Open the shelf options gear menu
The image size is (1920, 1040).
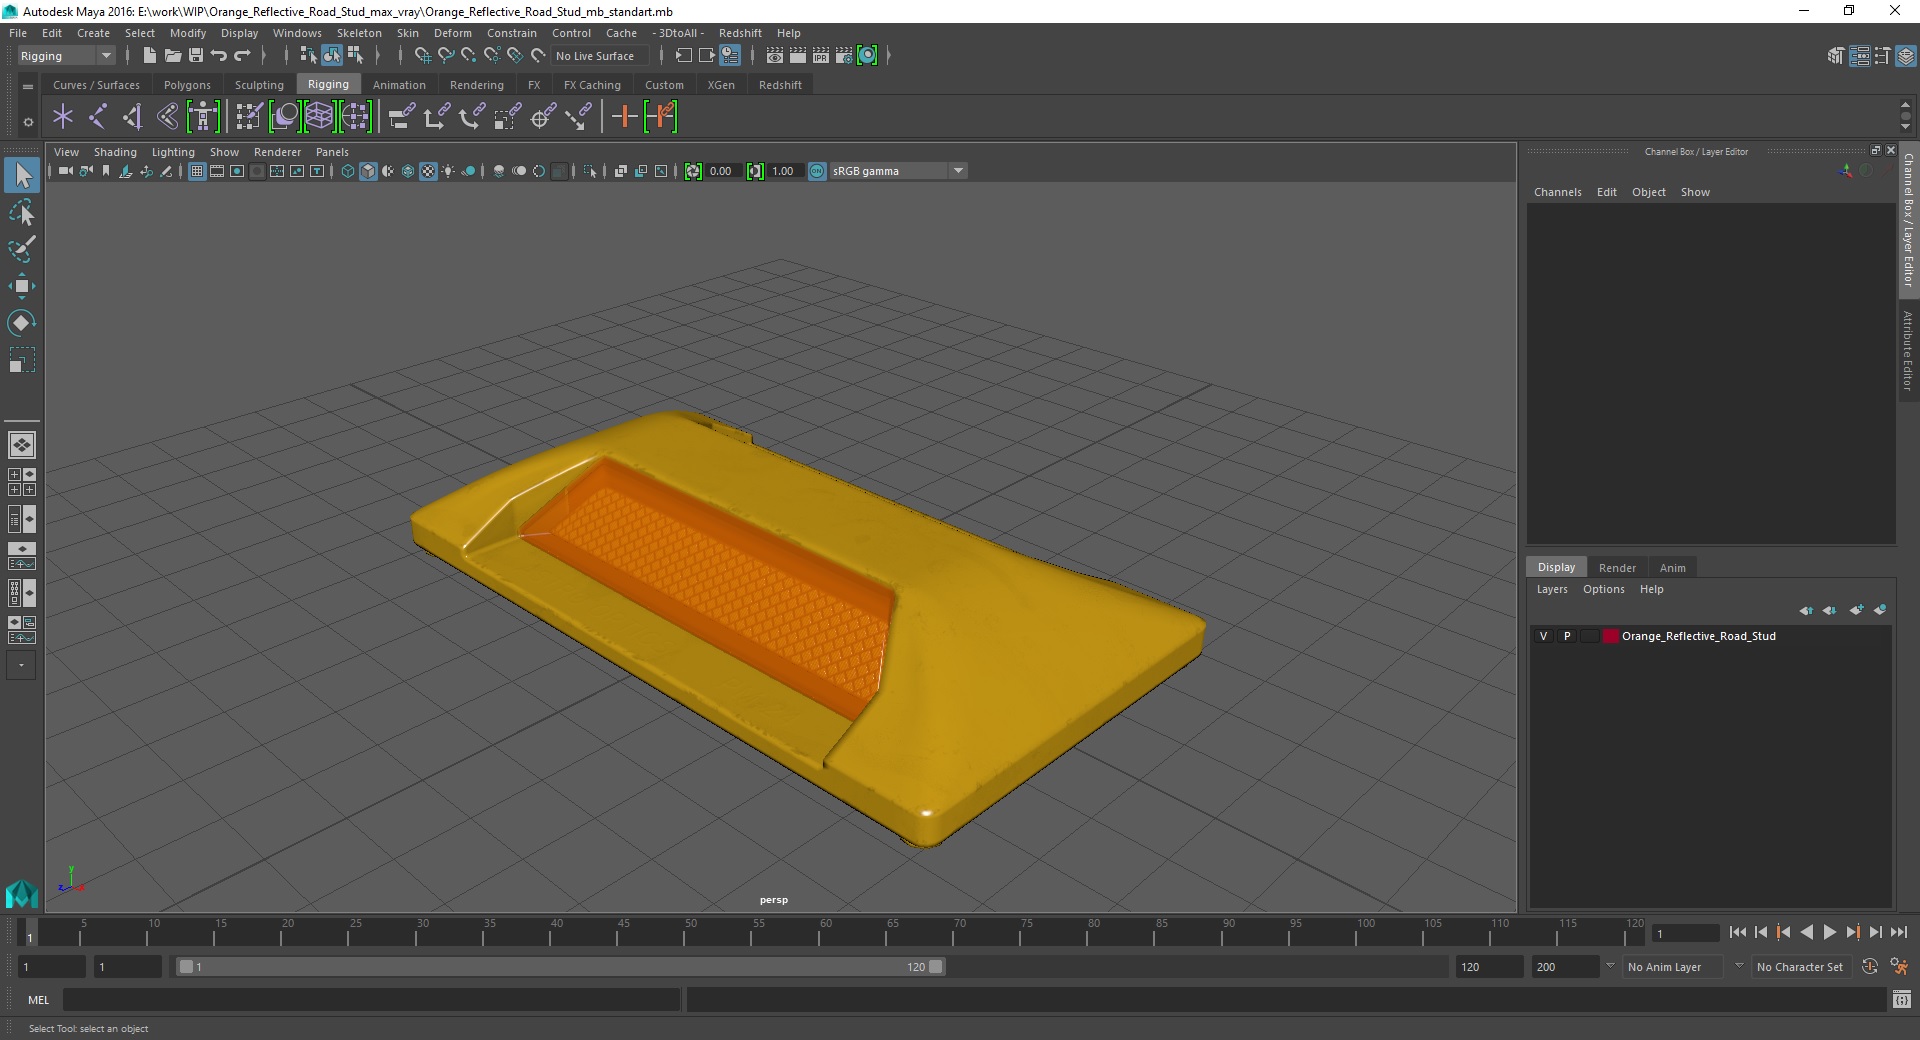[28, 122]
